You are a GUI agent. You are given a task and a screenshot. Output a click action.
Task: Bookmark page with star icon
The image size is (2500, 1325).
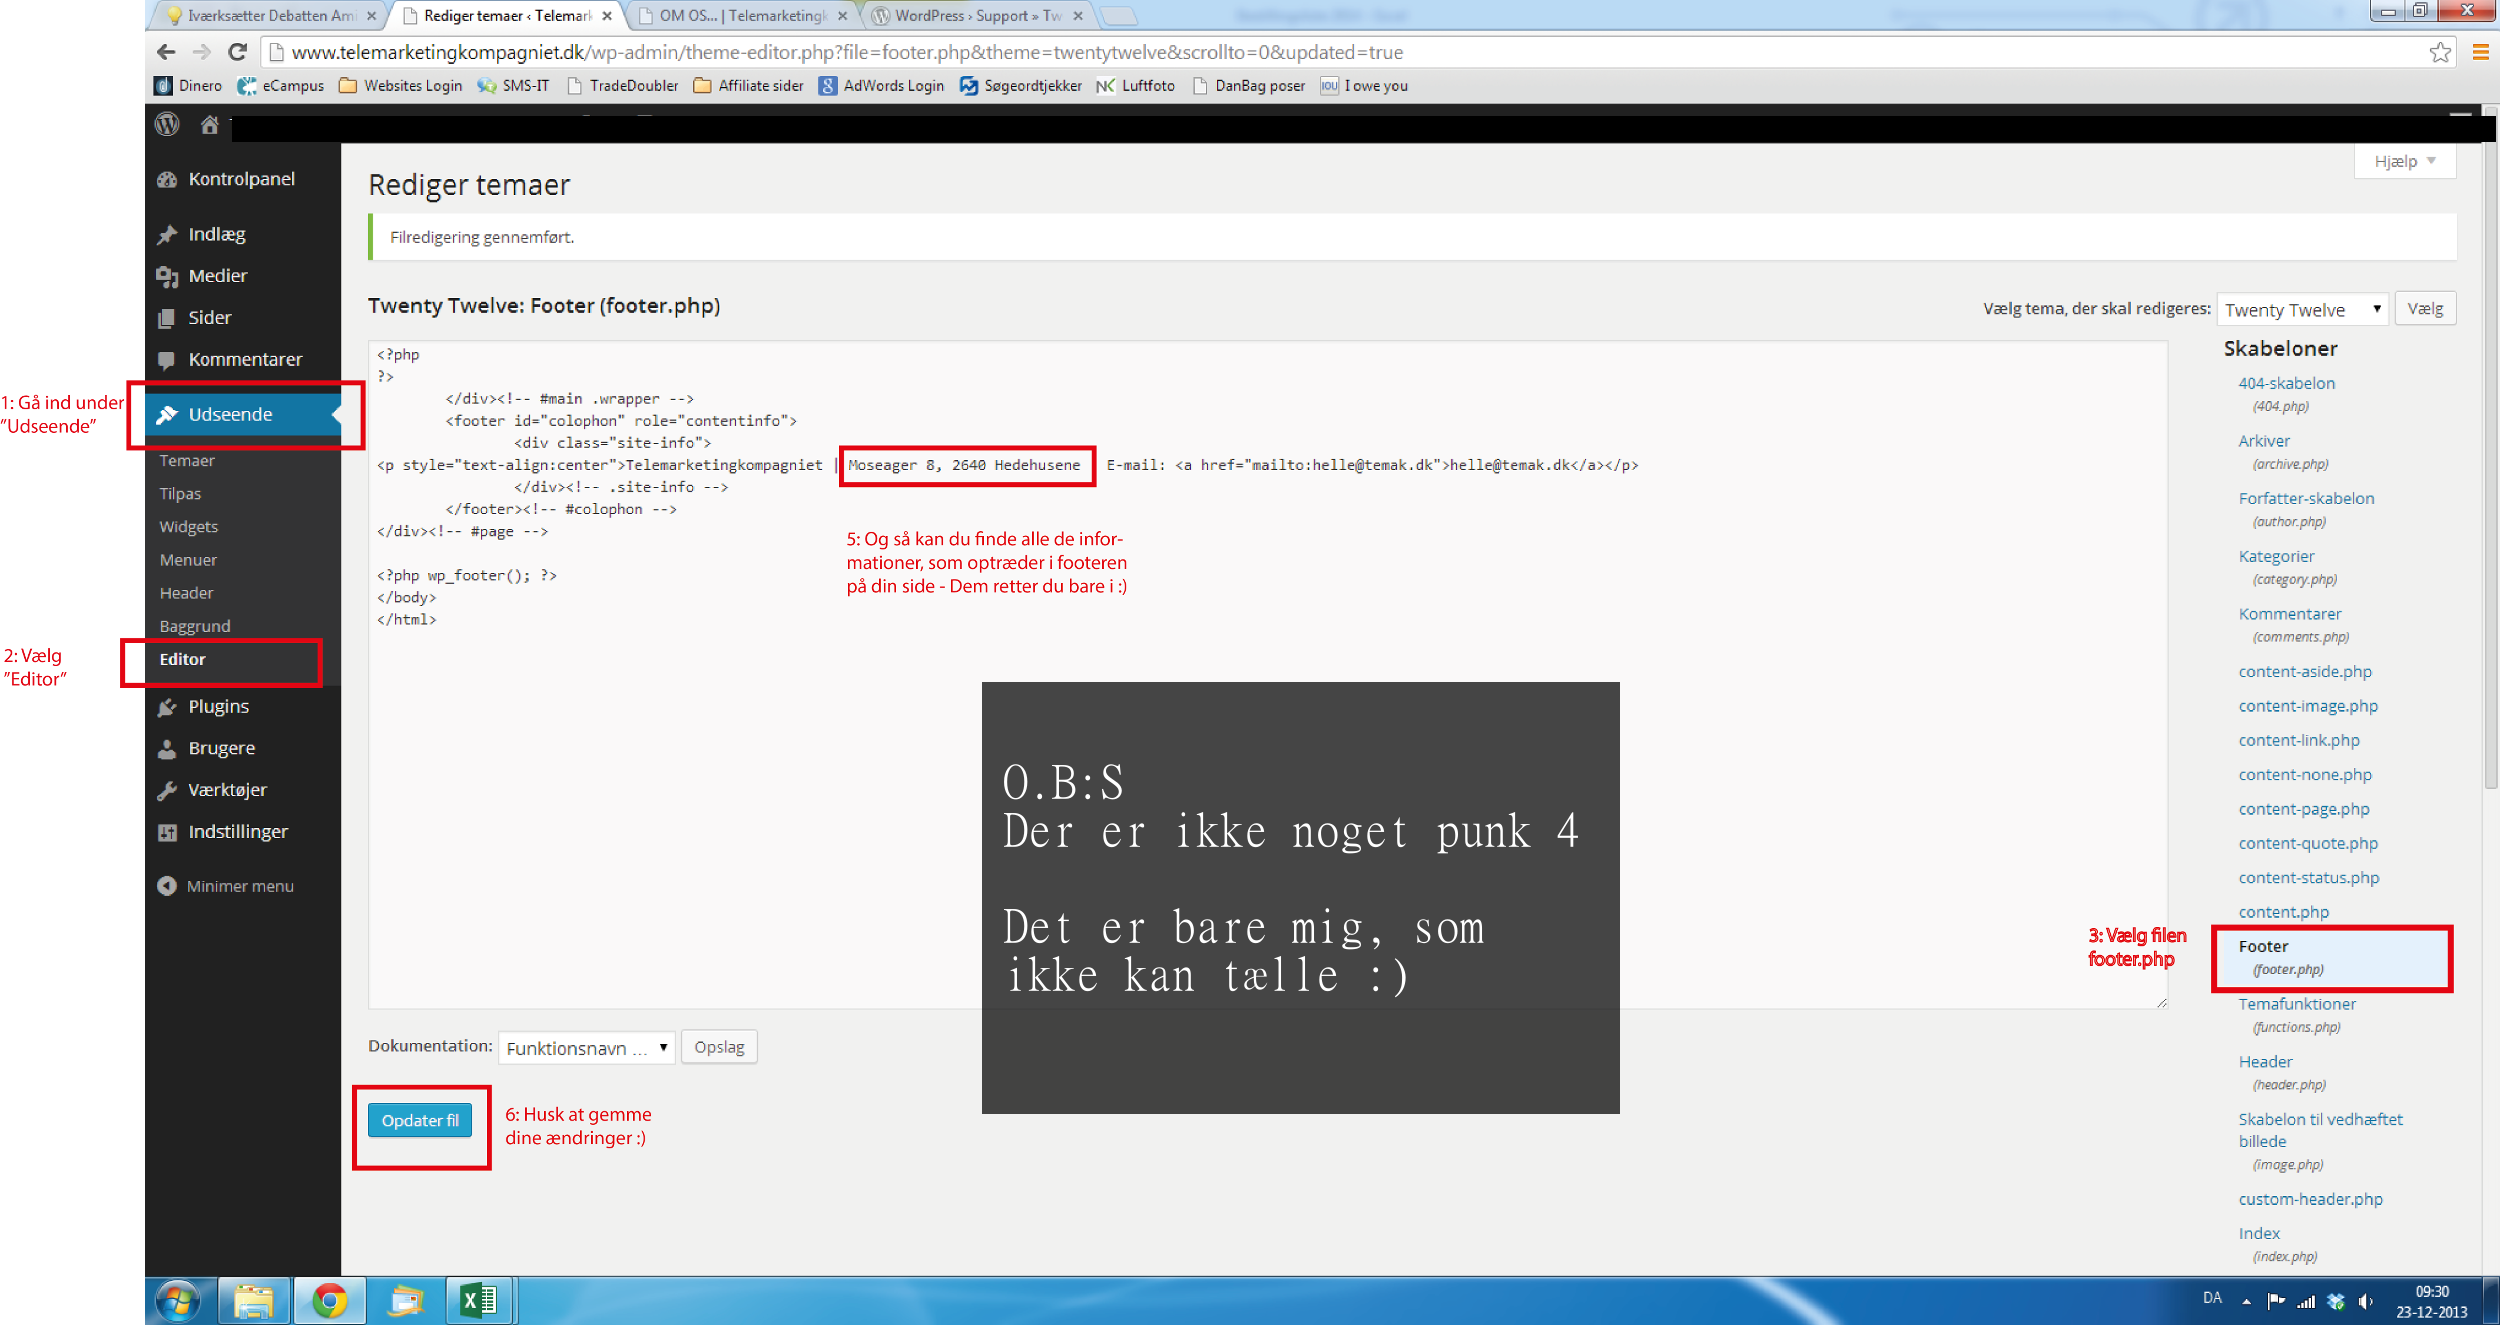coord(2440,52)
